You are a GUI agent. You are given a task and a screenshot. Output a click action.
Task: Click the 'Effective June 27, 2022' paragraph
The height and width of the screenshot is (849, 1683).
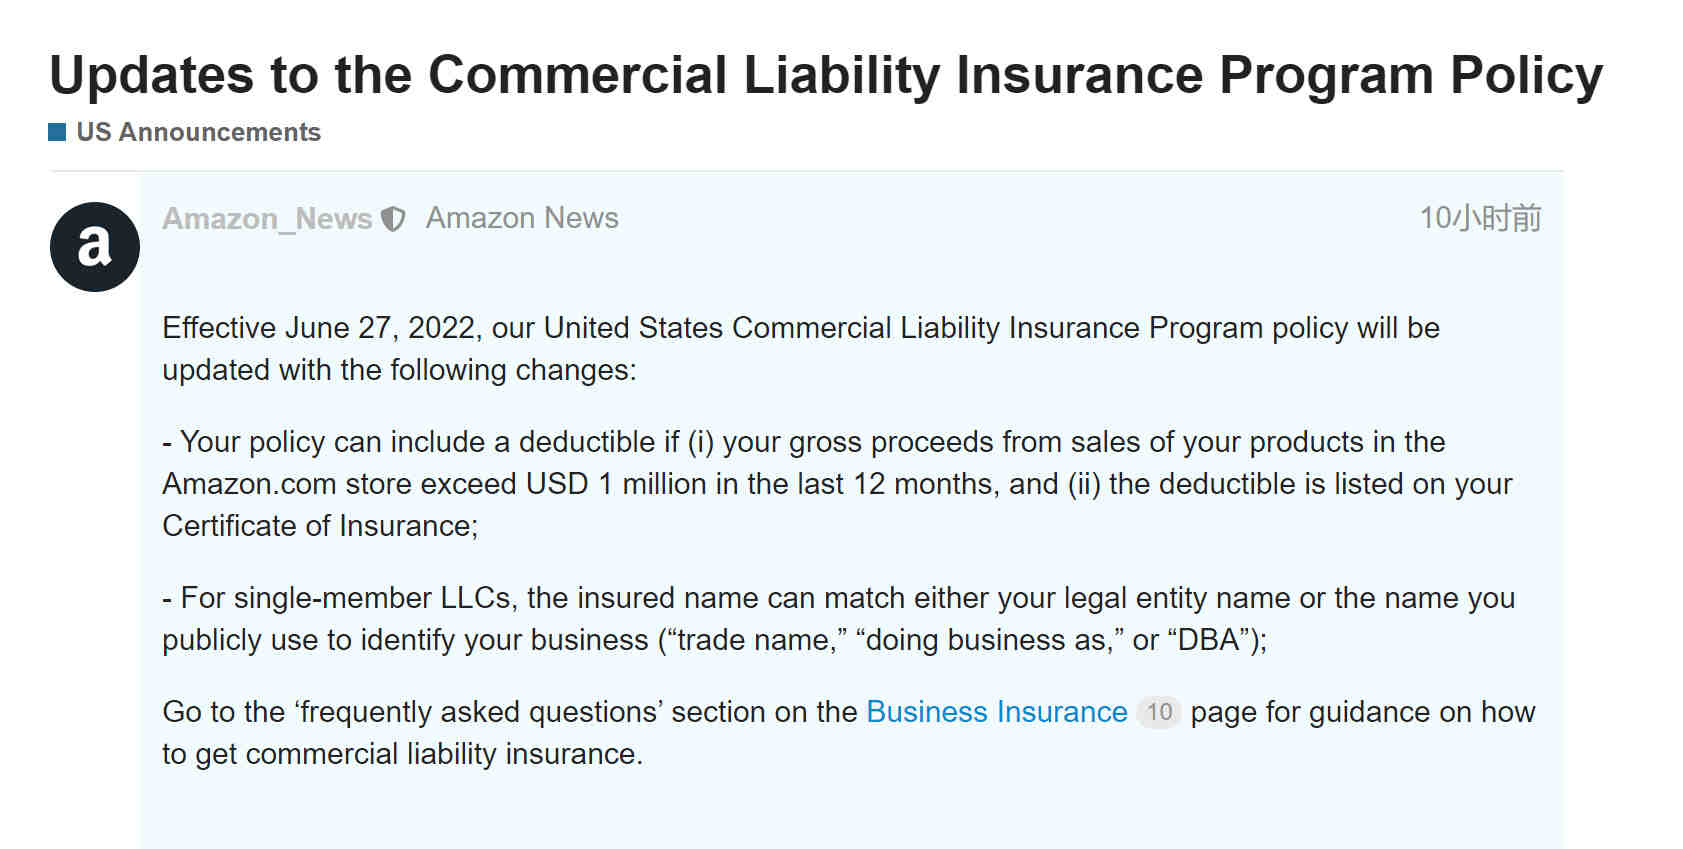pyautogui.click(x=801, y=349)
